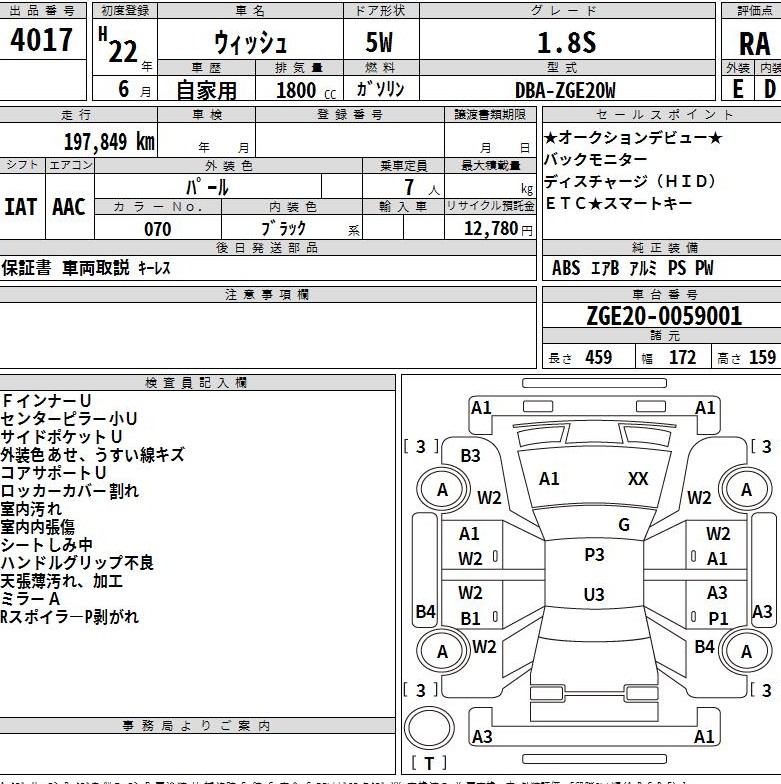Select chassis number ZGE20-0059001
The width and height of the screenshot is (781, 784).
(664, 316)
